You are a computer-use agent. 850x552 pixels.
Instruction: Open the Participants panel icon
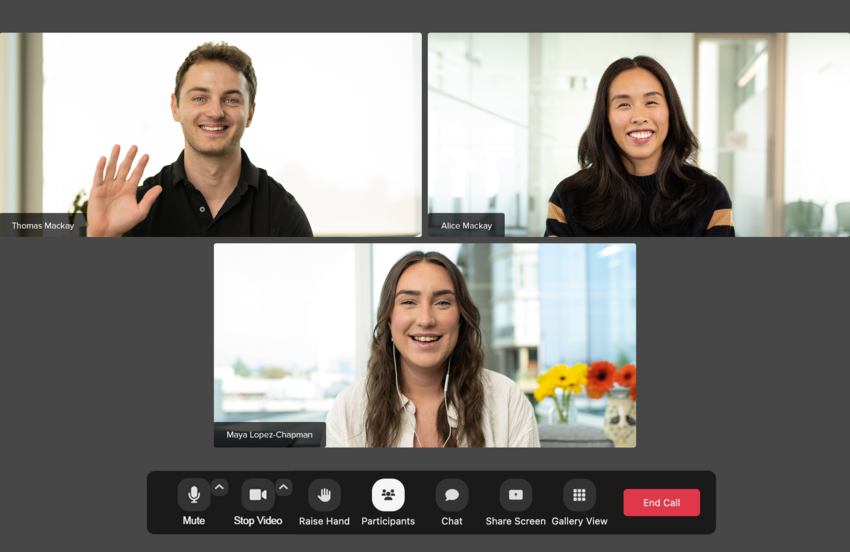[x=388, y=495]
